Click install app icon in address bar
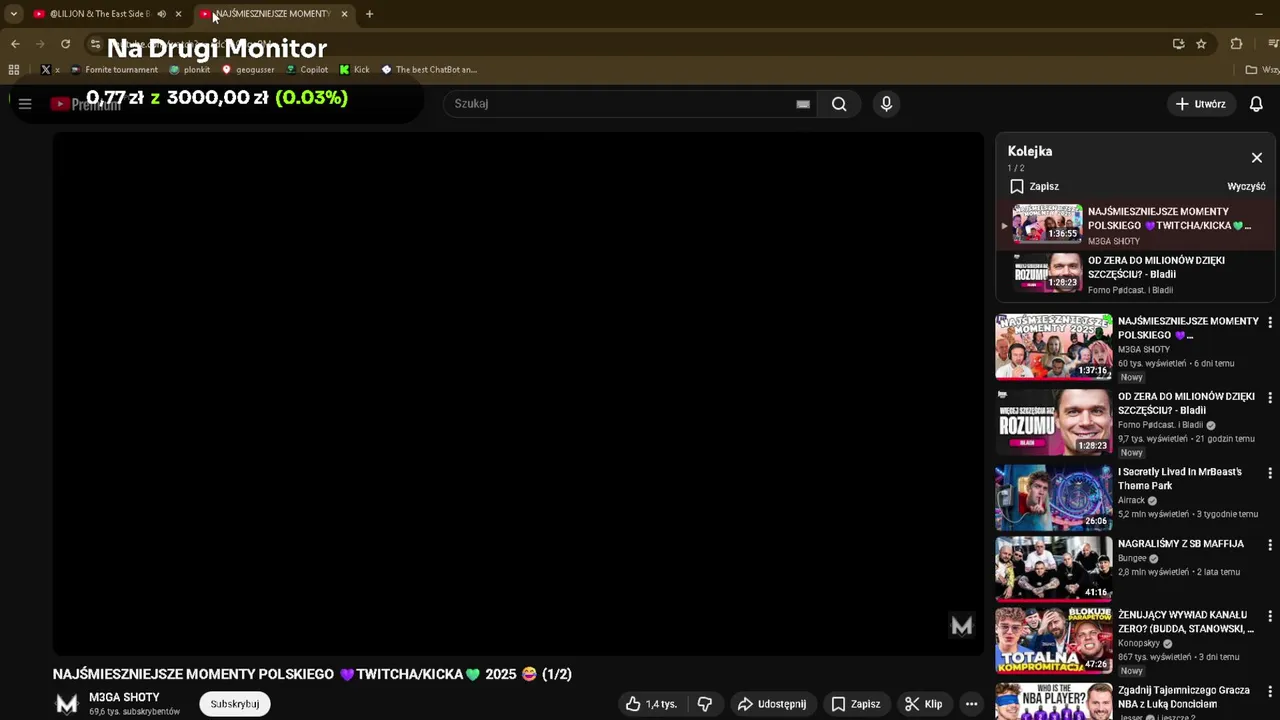The width and height of the screenshot is (1280, 720). tap(1178, 44)
